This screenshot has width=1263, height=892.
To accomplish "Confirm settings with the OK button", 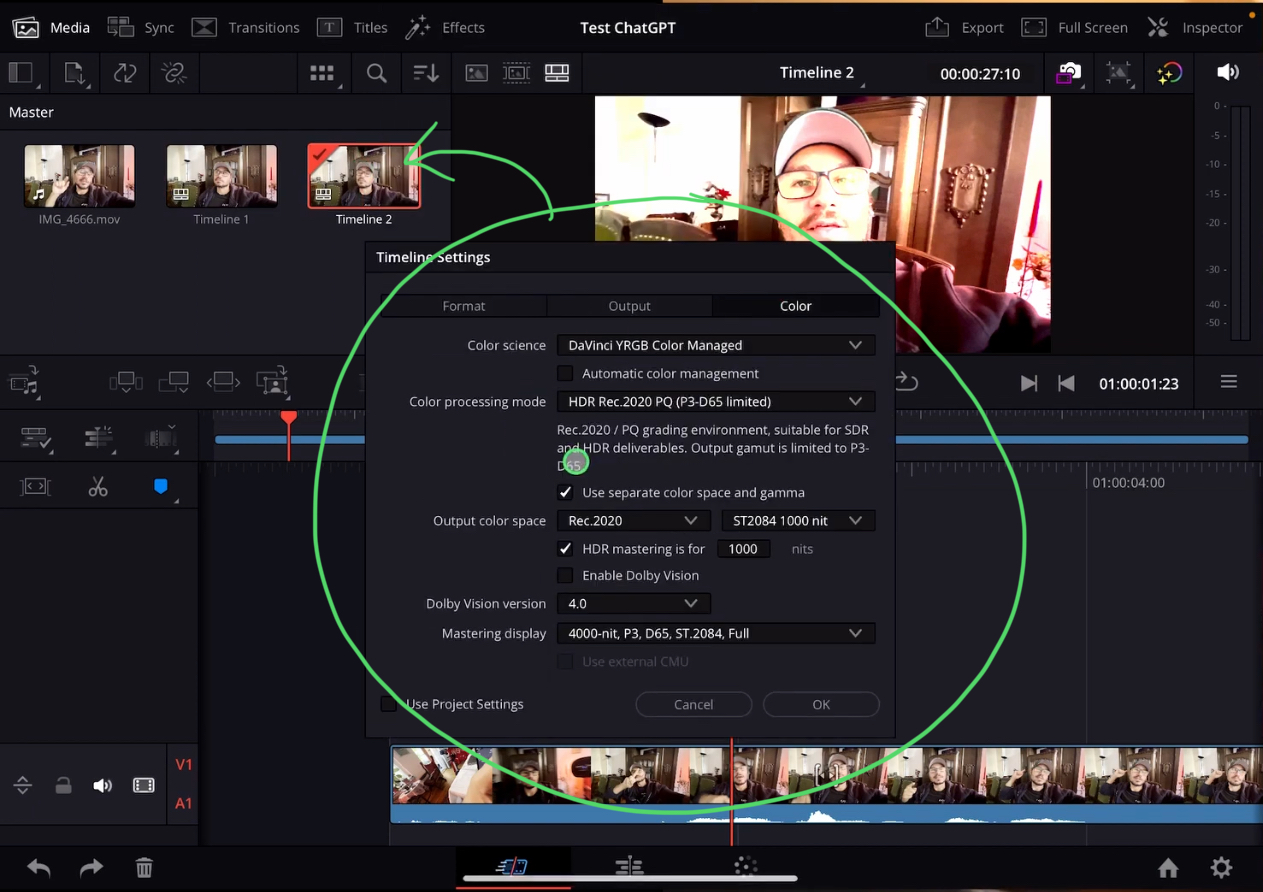I will [x=820, y=704].
